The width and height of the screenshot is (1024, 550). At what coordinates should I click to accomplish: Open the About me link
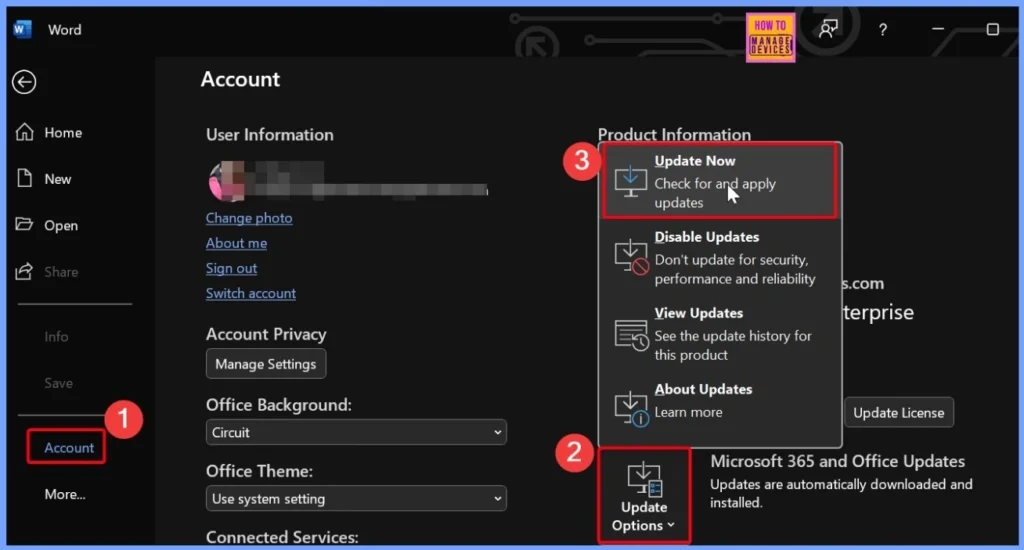click(236, 243)
